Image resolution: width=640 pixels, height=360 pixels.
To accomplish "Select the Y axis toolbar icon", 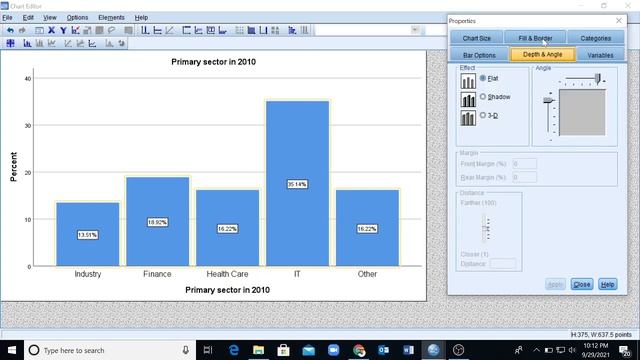I will pyautogui.click(x=63, y=30).
